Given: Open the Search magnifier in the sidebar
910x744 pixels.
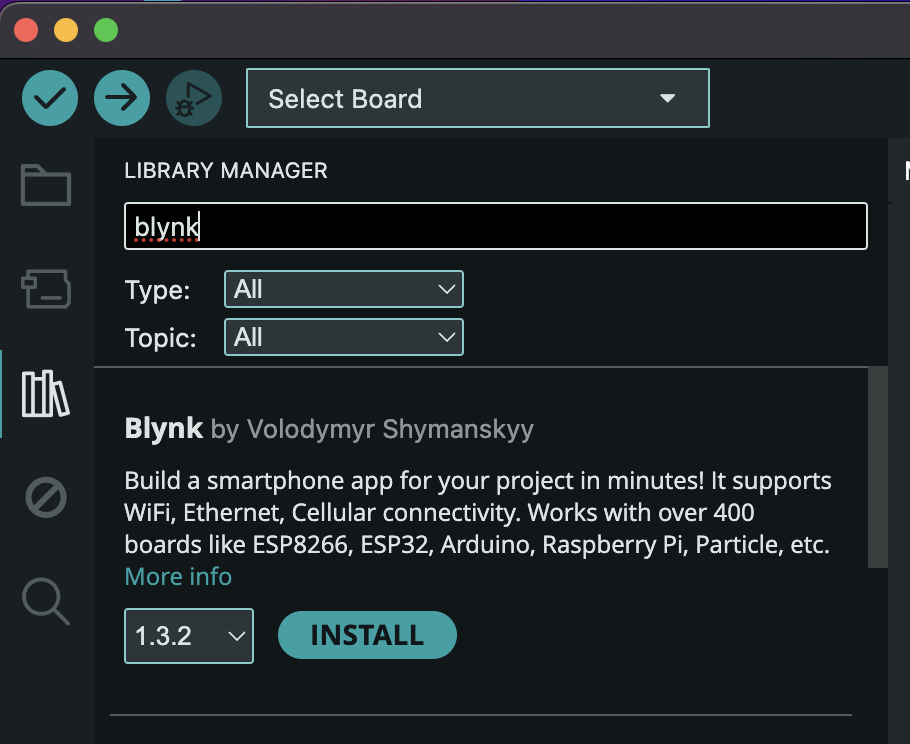Looking at the screenshot, I should click(x=46, y=601).
